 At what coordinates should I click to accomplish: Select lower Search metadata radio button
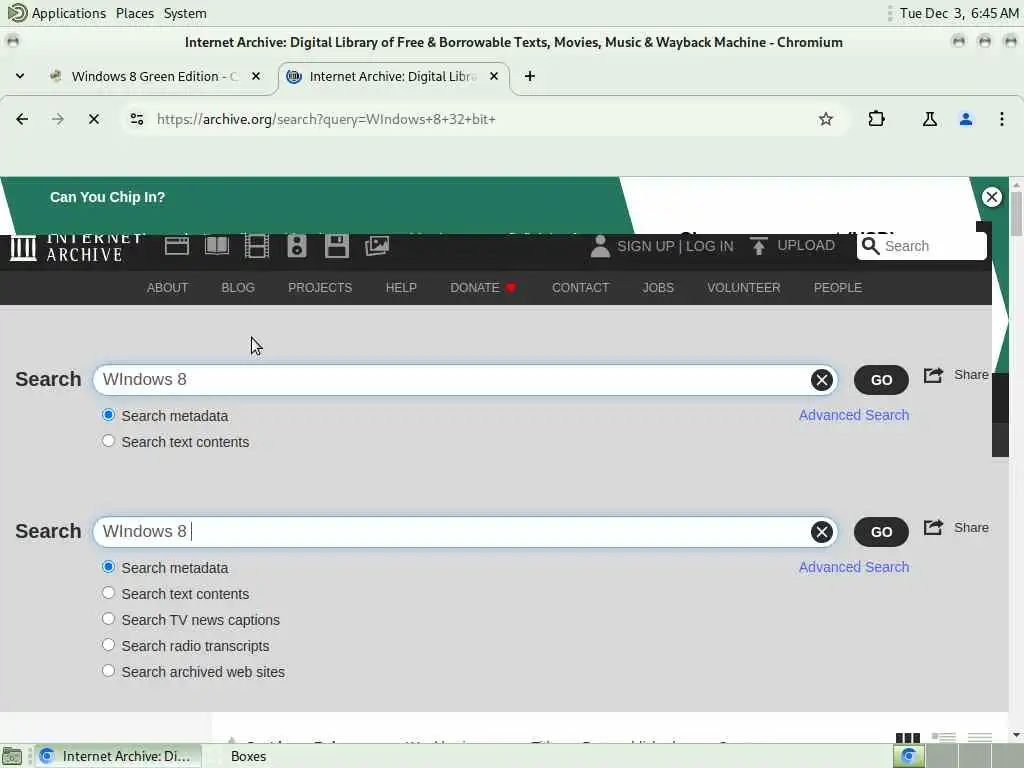point(108,567)
